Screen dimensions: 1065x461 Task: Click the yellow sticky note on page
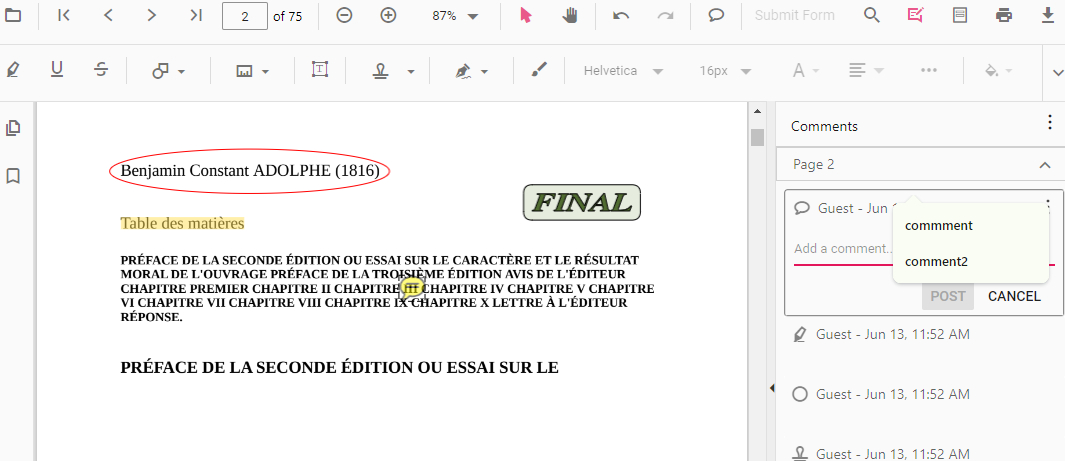click(411, 288)
